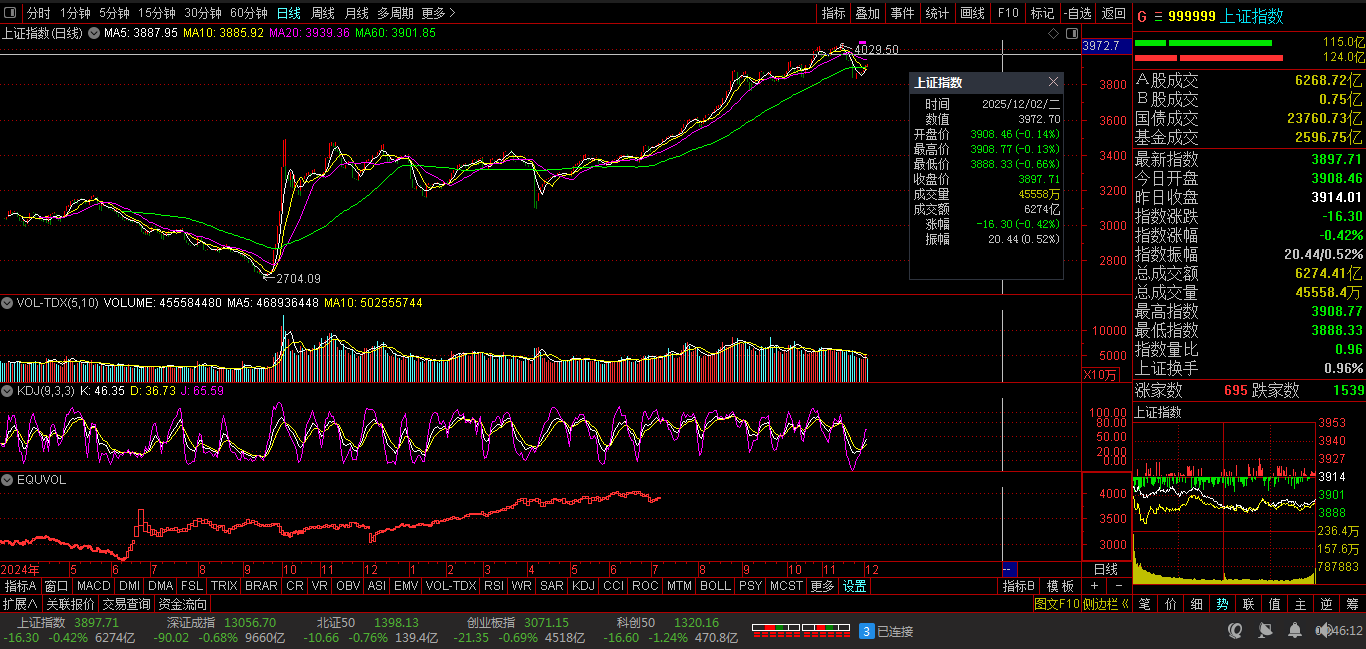Select the BRAR indicator

pos(261,586)
